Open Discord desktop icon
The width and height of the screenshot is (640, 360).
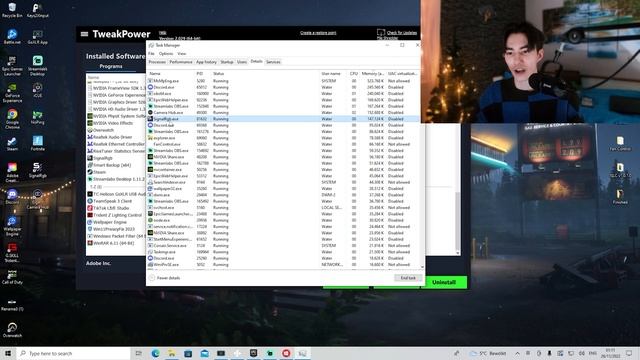(x=12, y=197)
